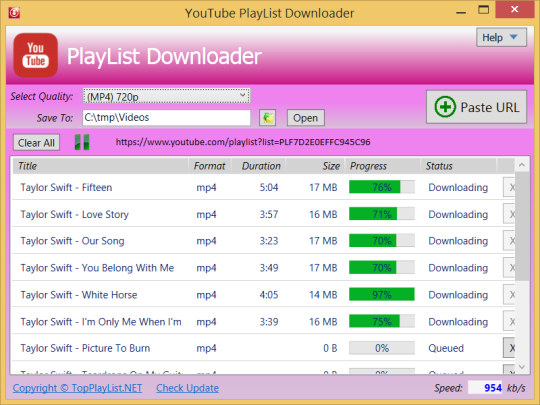Click the Check Update link

pos(187,388)
